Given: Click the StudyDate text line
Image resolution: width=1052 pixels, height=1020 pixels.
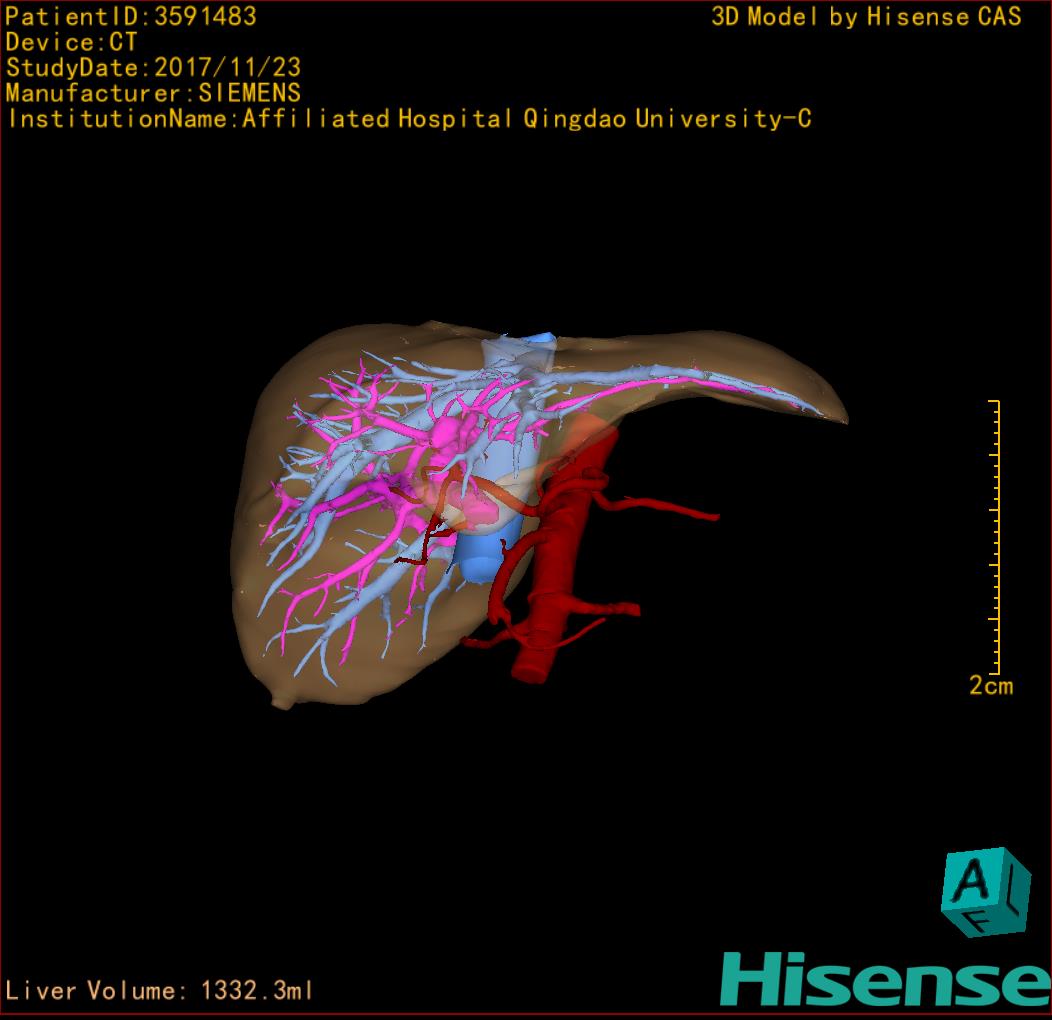Looking at the screenshot, I should [x=153, y=68].
